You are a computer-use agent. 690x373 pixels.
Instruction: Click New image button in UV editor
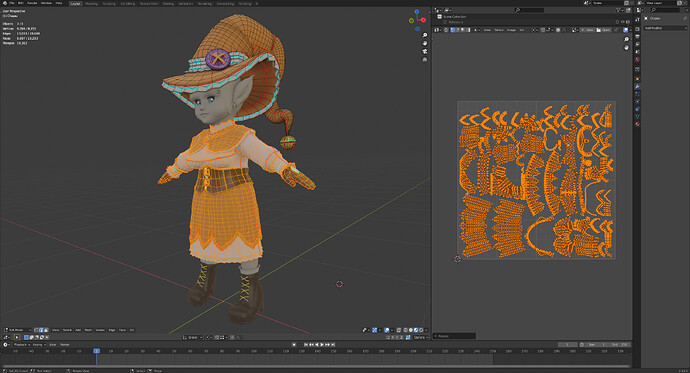587,30
